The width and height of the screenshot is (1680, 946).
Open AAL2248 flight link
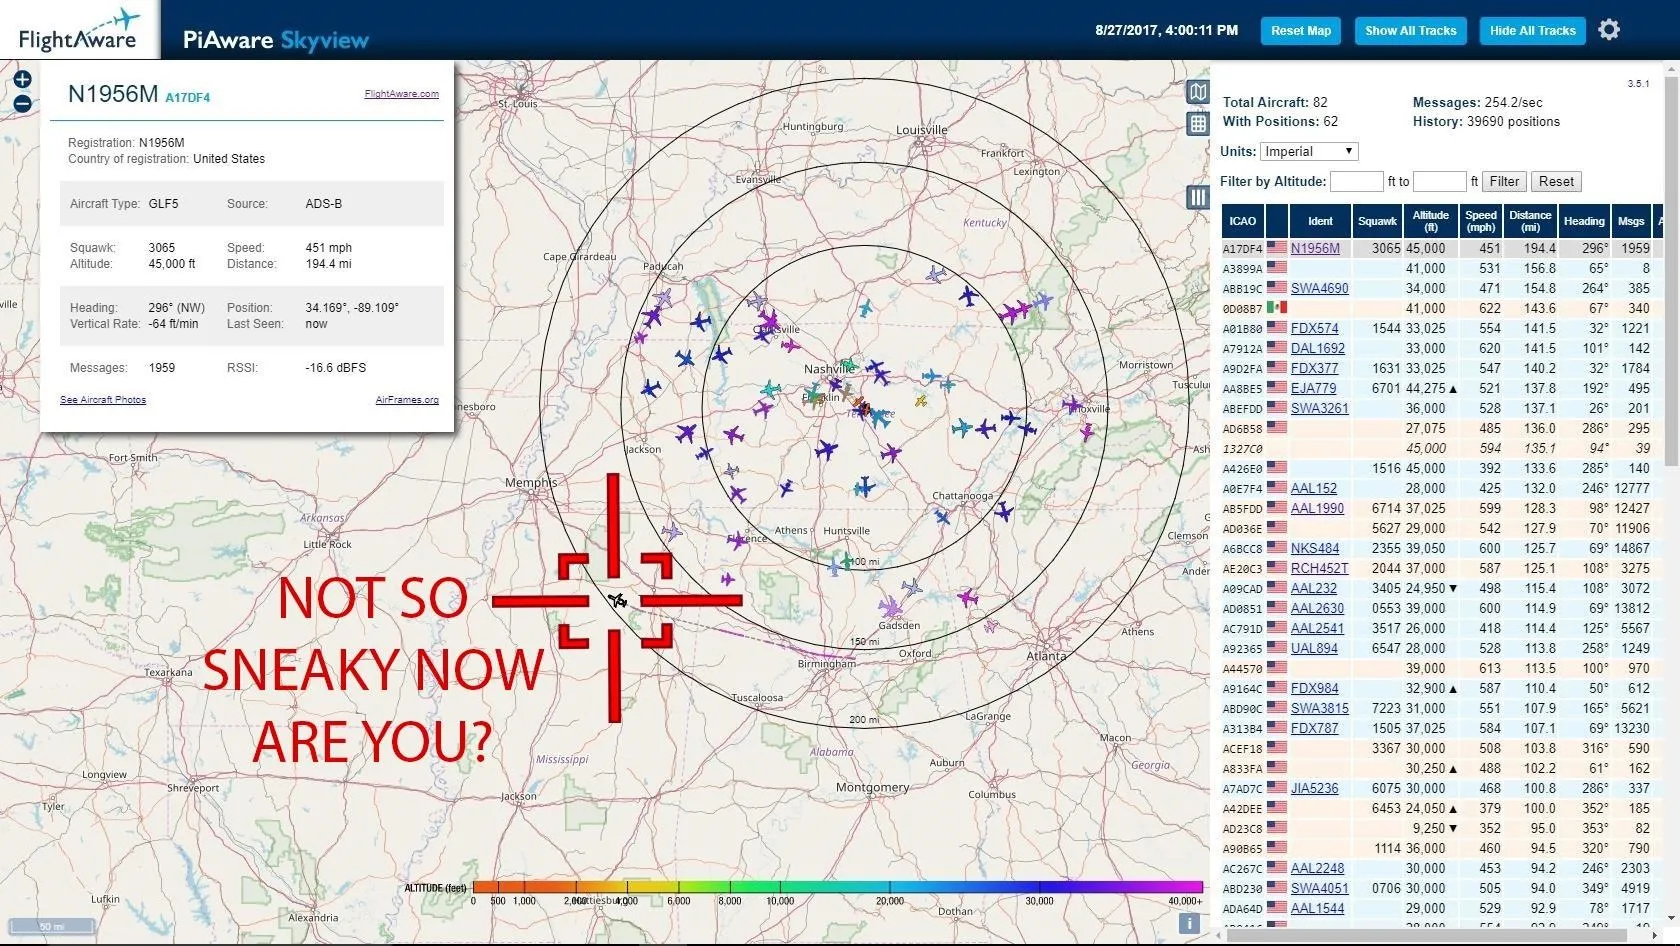tap(1317, 868)
